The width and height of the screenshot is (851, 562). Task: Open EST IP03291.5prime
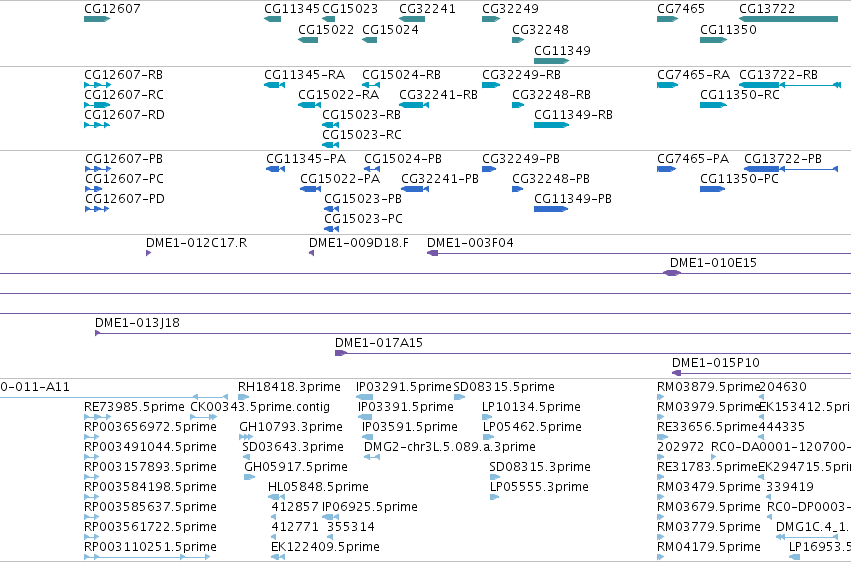404,387
